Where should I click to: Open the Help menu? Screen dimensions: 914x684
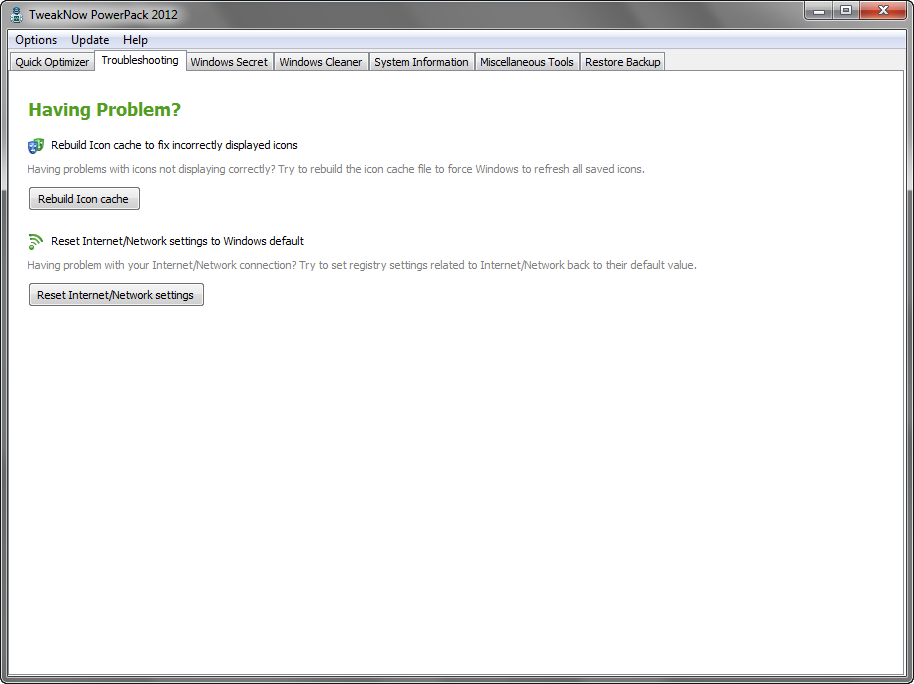[135, 40]
